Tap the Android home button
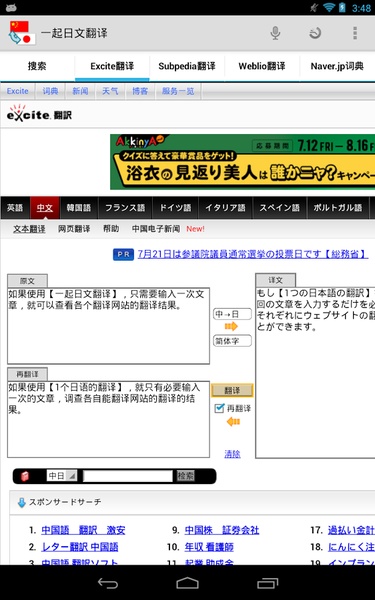This screenshot has width=375, height=600. (x=187, y=583)
